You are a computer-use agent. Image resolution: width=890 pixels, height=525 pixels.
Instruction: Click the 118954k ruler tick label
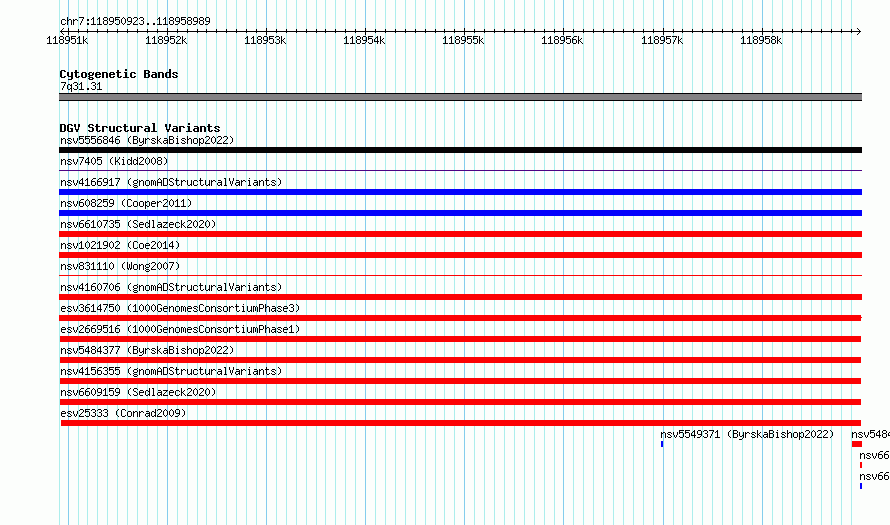click(x=364, y=40)
